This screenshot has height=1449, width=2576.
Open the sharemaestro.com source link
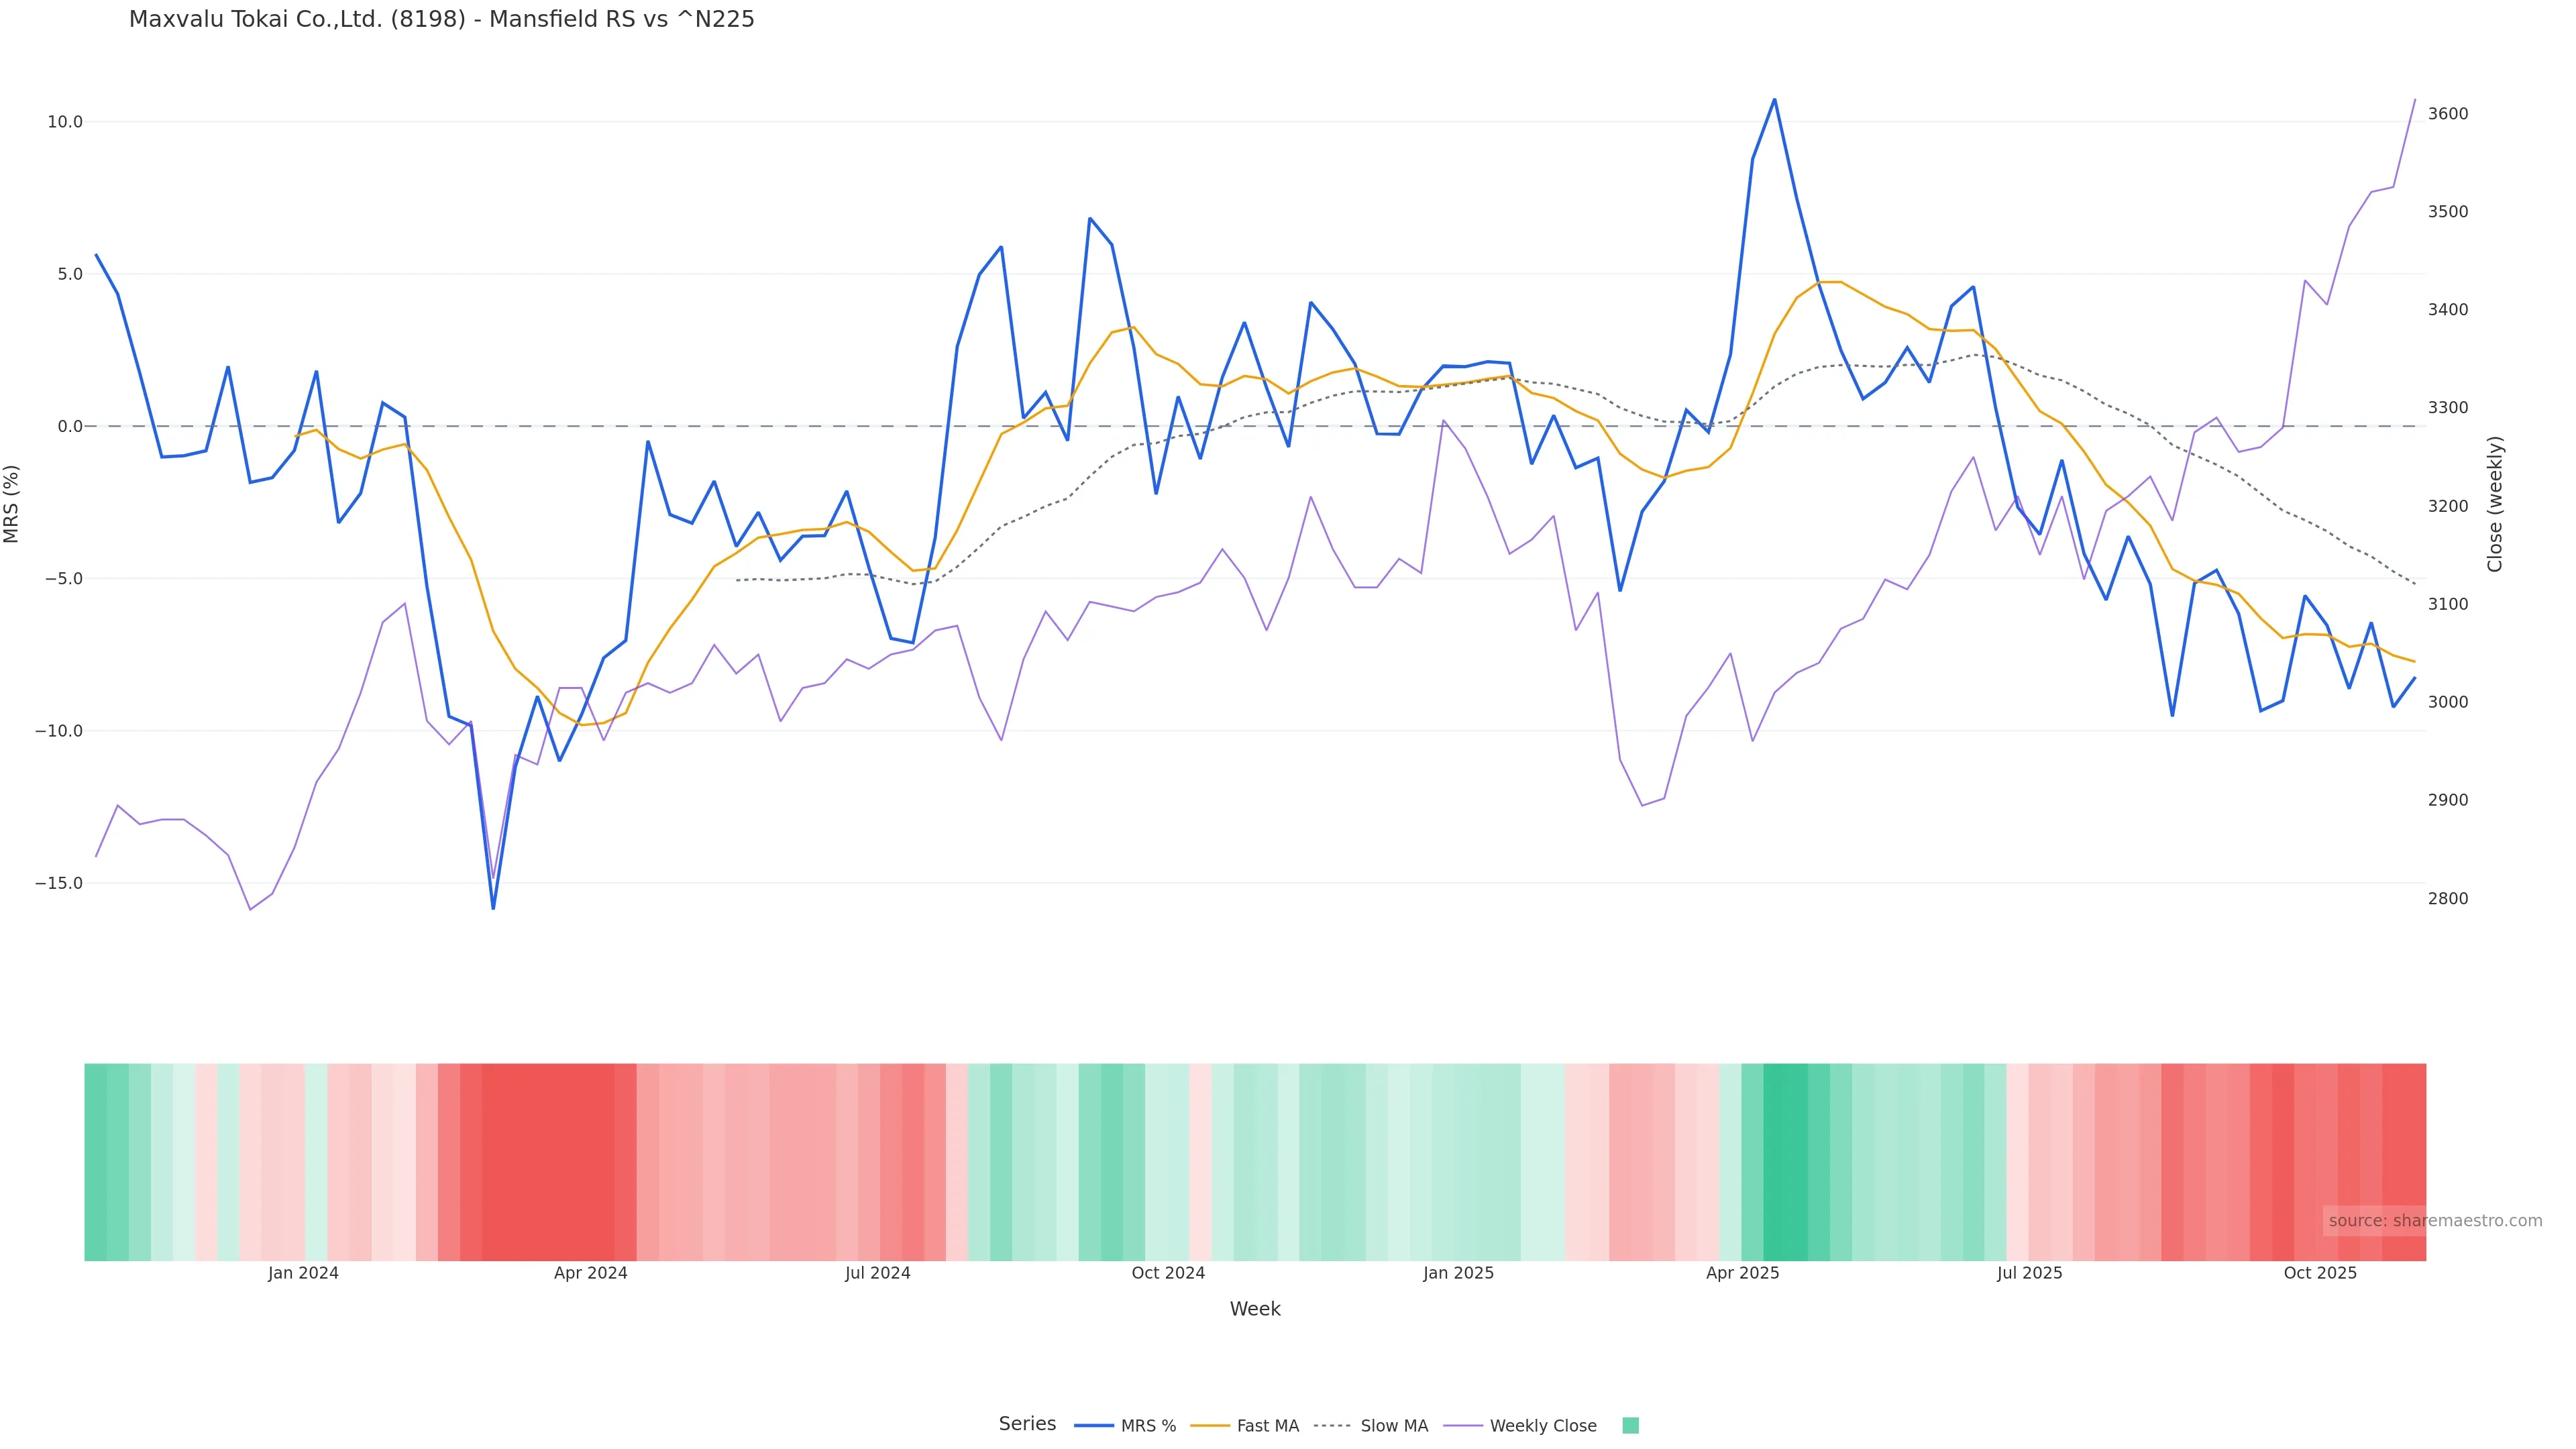pos(2434,1221)
